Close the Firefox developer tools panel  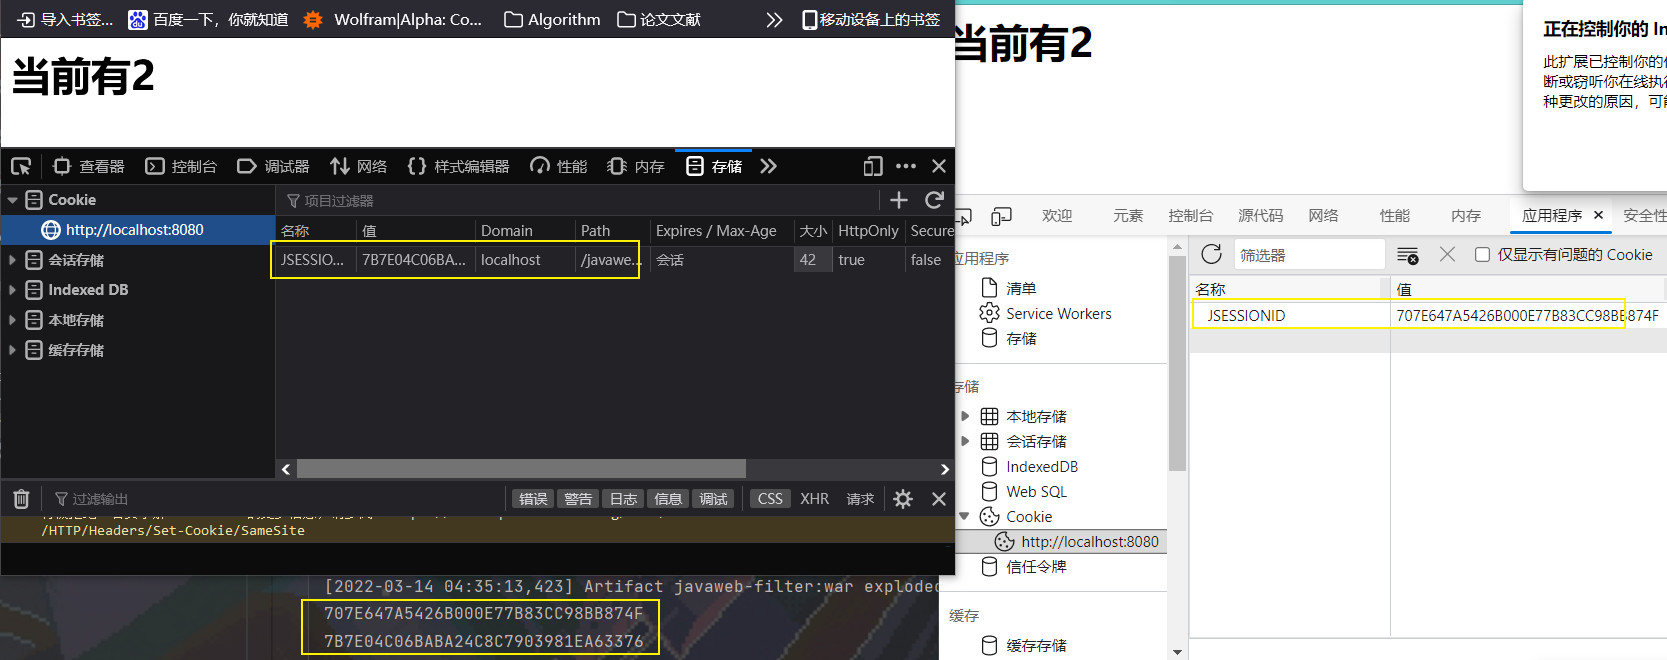(x=939, y=166)
